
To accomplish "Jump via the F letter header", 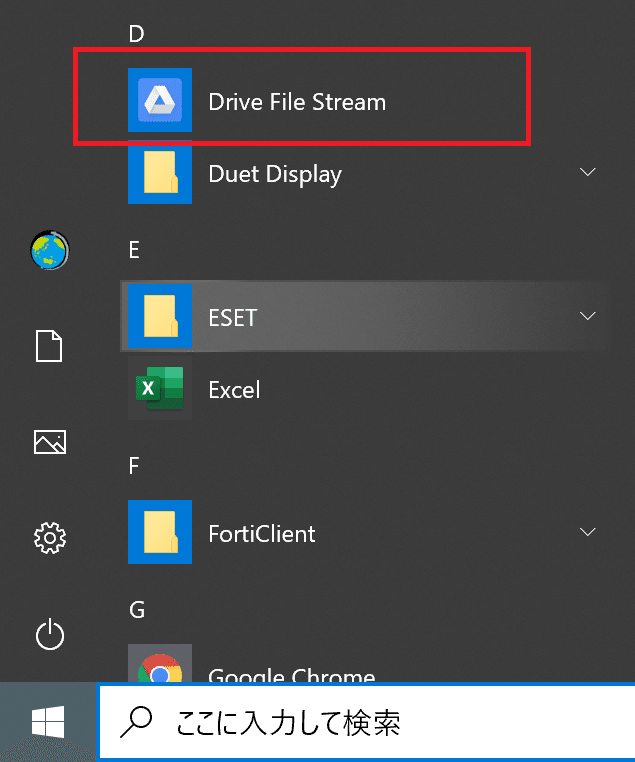I will (134, 466).
